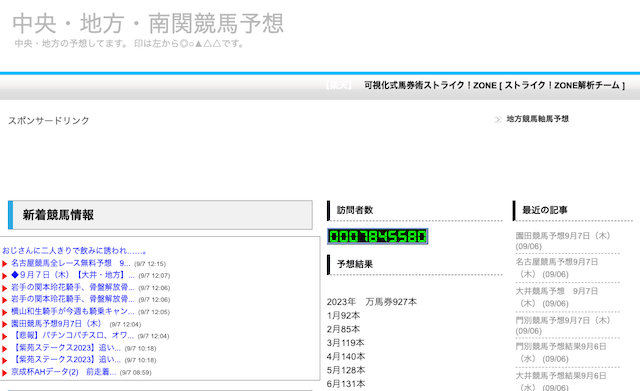The height and width of the screenshot is (391, 640).
Task: Click the 4月140本 result line
Action: click(346, 356)
